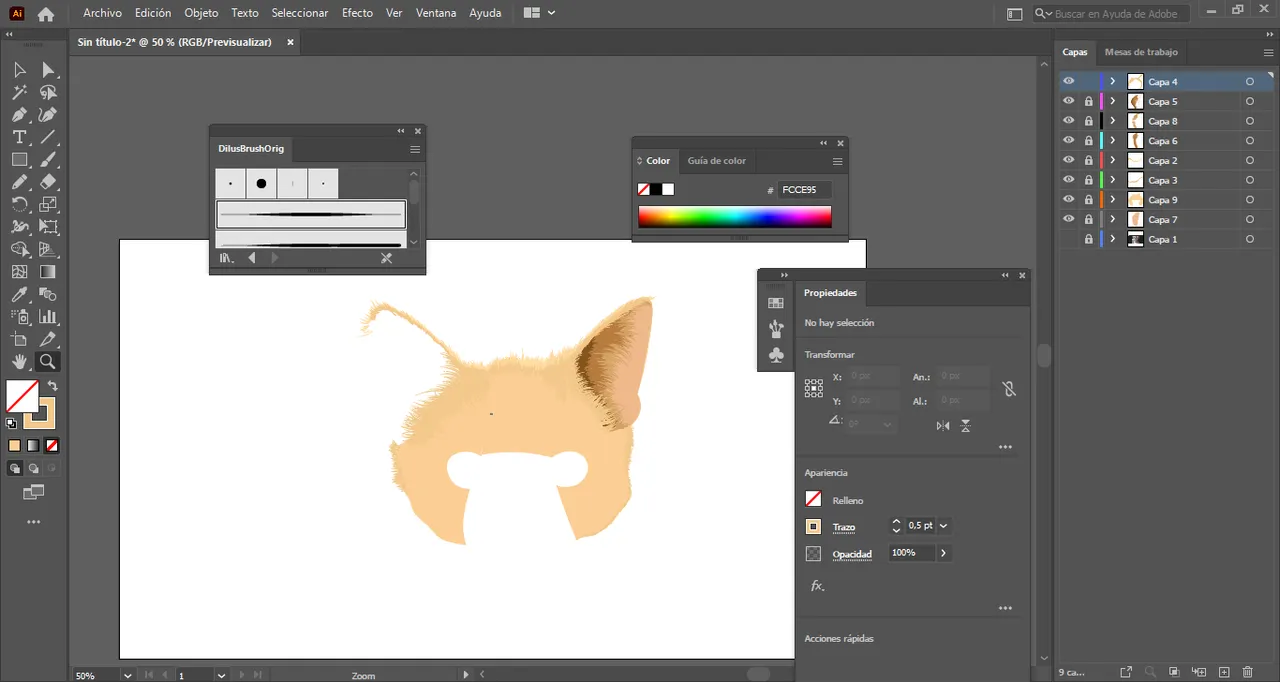Viewport: 1280px width, 682px height.
Task: Choose the Rectangle tool
Action: (x=19, y=160)
